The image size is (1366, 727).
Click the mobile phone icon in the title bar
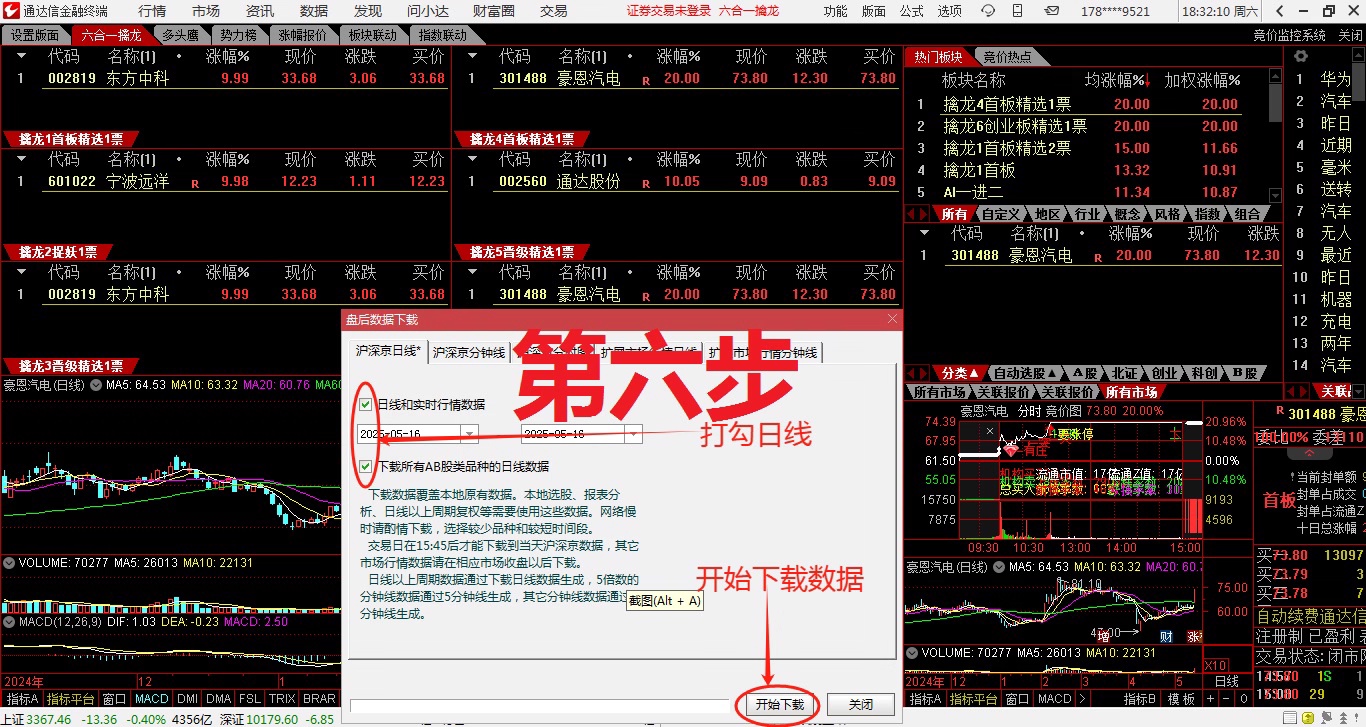pyautogui.click(x=1017, y=10)
